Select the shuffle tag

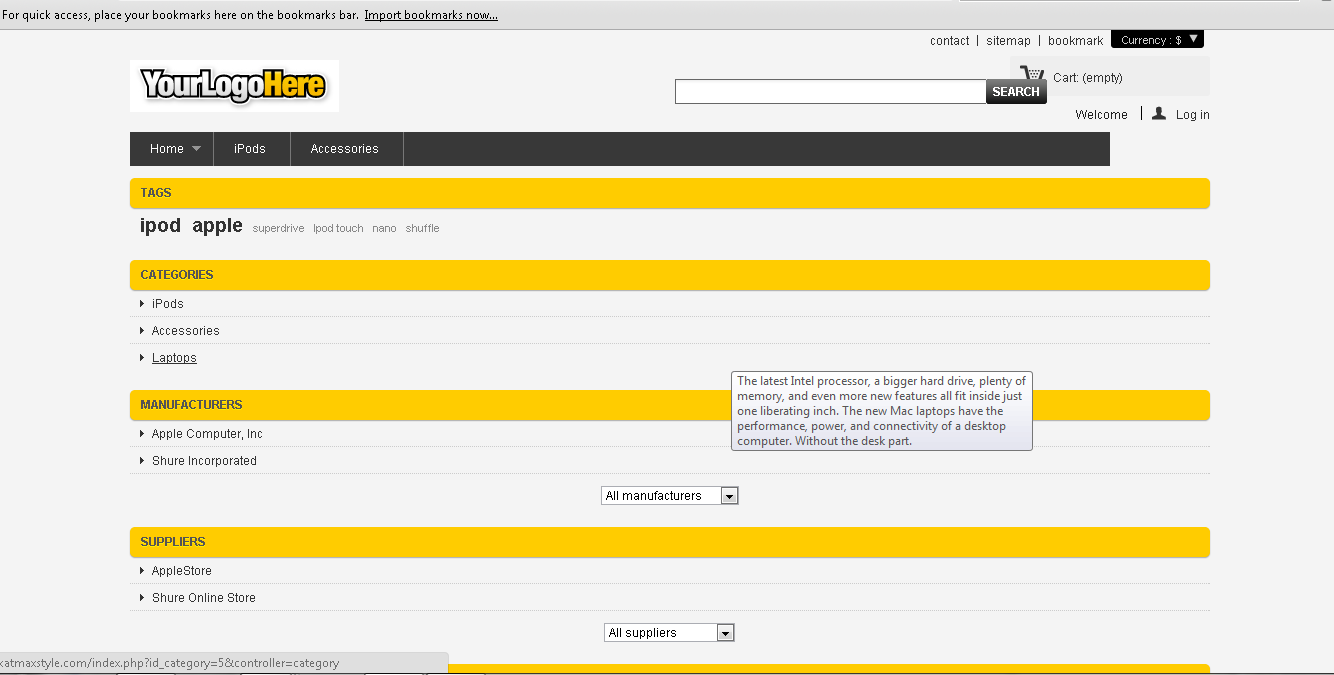coord(422,229)
